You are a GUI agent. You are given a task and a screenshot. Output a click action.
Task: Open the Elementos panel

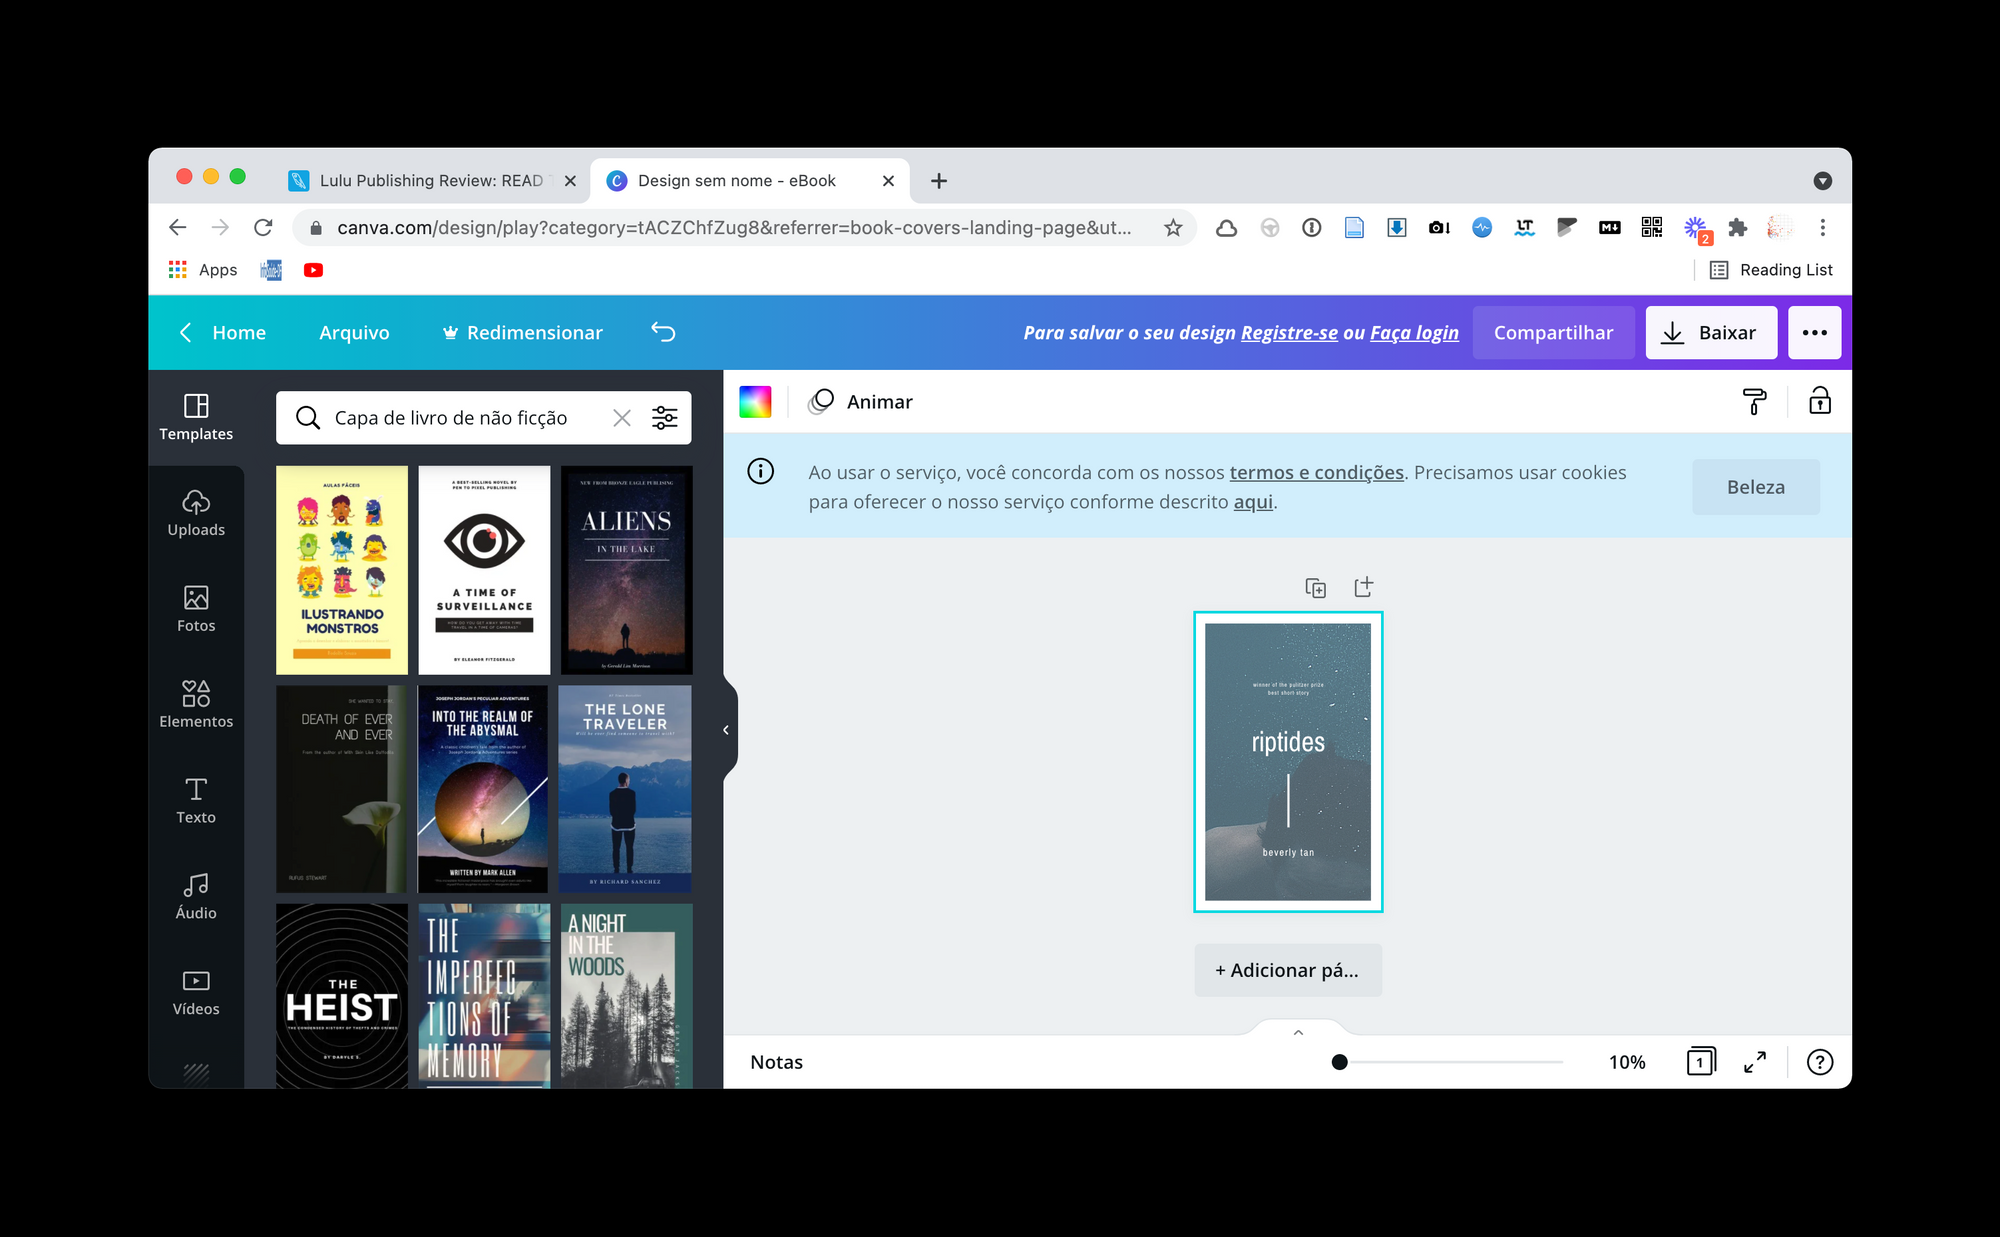click(x=196, y=704)
